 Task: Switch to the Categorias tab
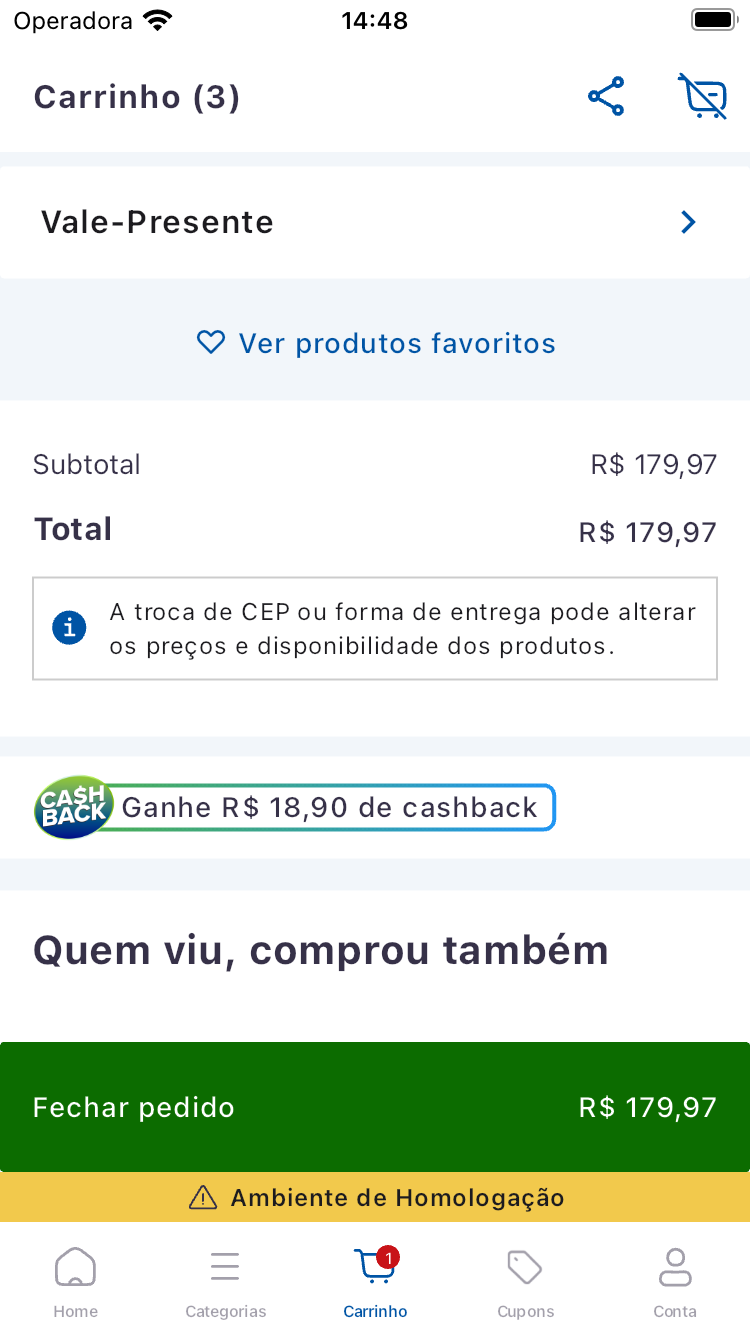(x=225, y=1281)
